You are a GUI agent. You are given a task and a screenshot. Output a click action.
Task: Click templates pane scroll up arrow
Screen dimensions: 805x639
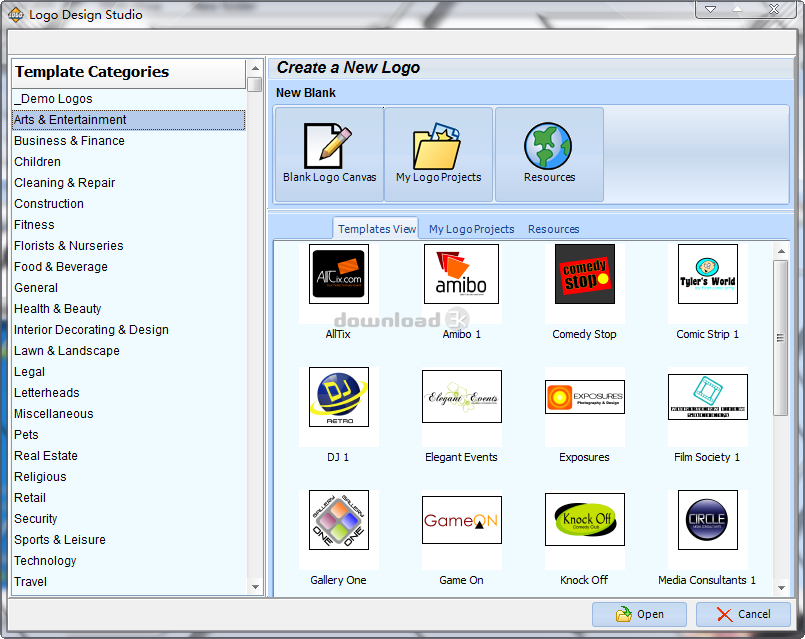[x=781, y=251]
